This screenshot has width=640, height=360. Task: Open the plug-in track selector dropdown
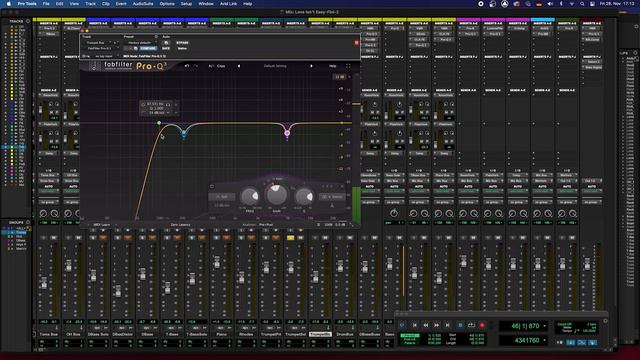tap(99, 42)
